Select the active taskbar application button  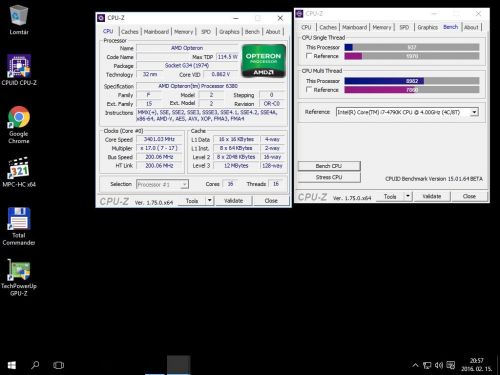tap(179, 365)
